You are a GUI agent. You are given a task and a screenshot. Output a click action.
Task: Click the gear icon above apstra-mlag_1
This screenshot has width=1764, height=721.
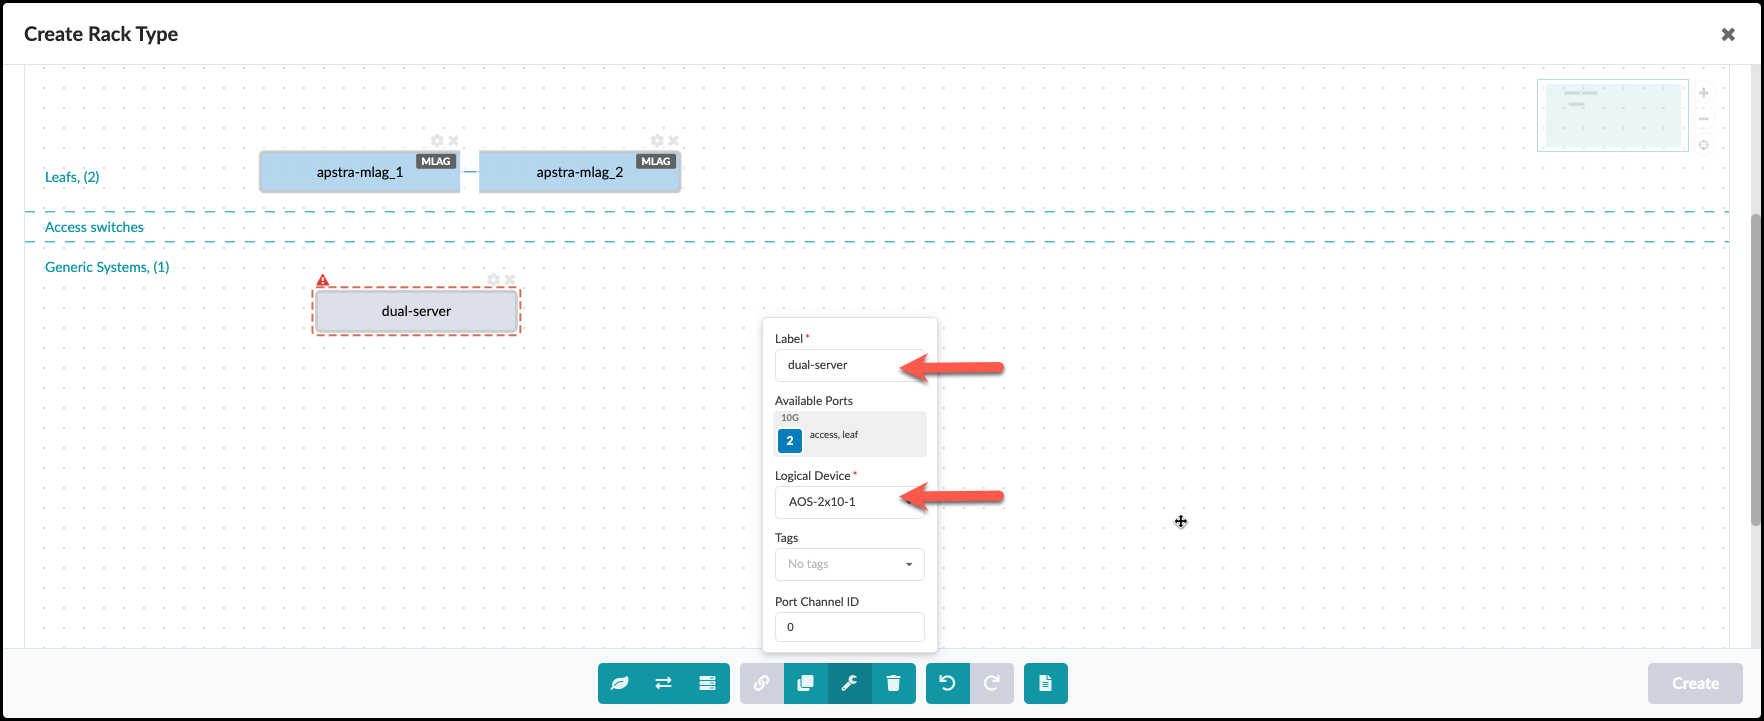pyautogui.click(x=437, y=141)
